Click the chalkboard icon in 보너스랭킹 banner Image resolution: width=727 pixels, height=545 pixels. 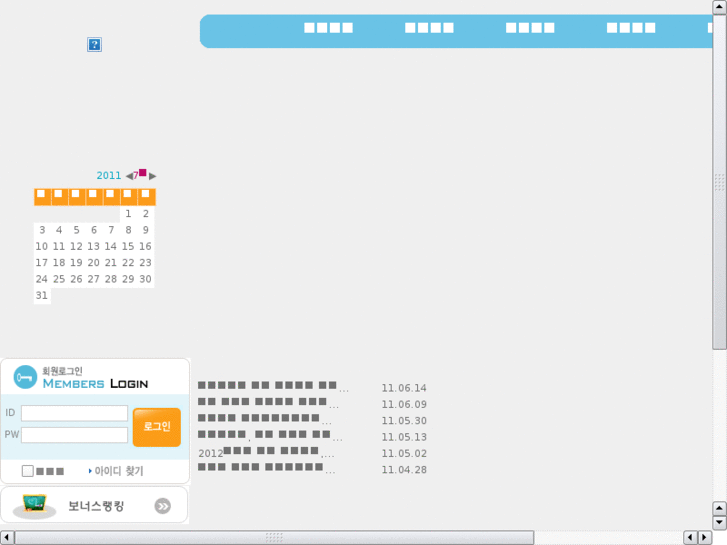(x=34, y=505)
